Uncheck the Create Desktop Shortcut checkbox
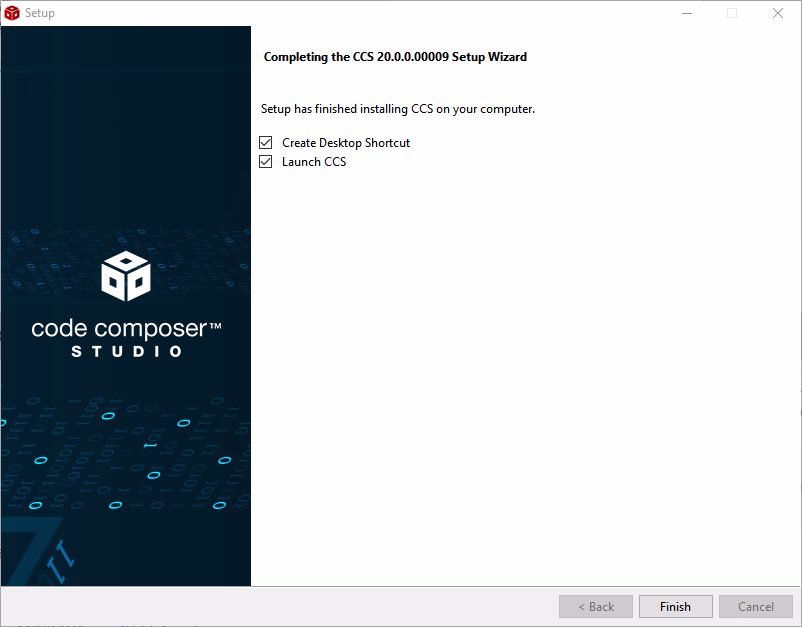 click(266, 143)
